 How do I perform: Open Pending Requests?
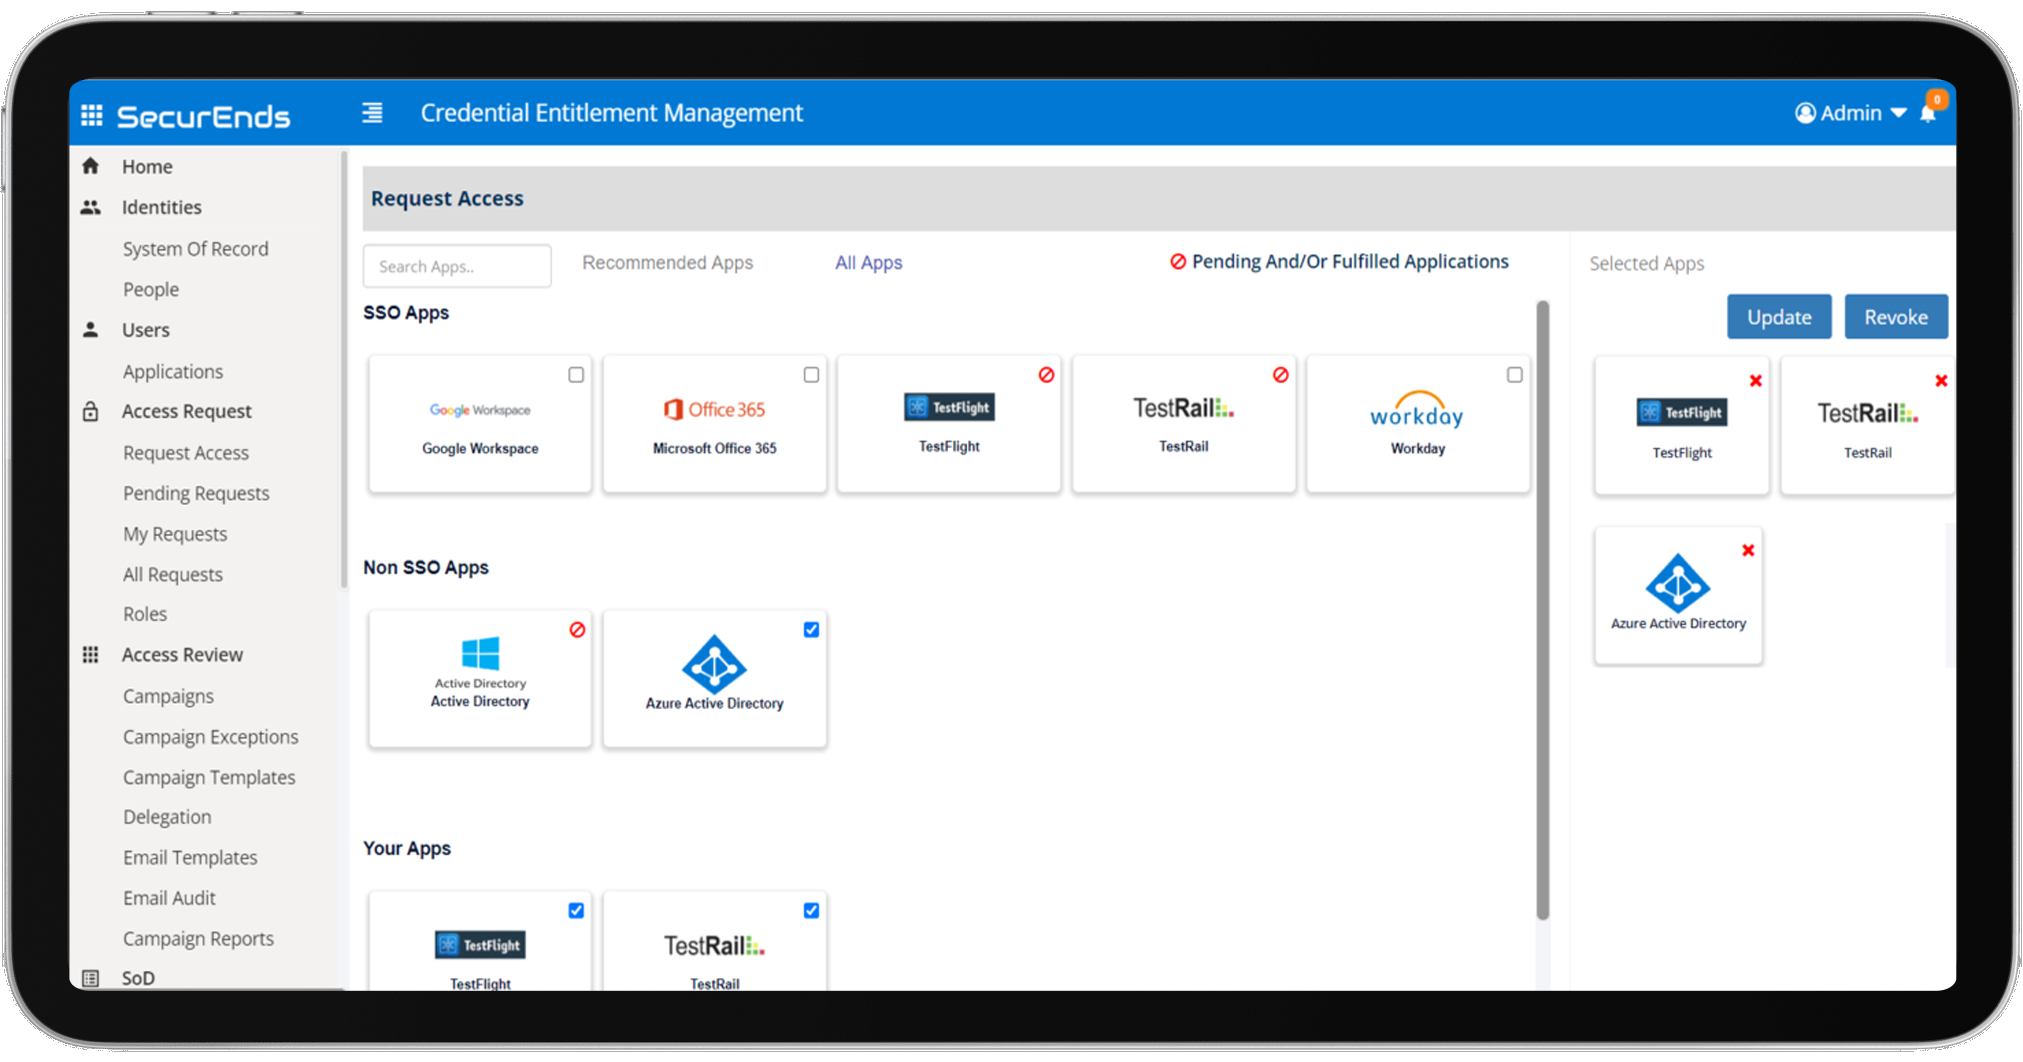pyautogui.click(x=196, y=493)
